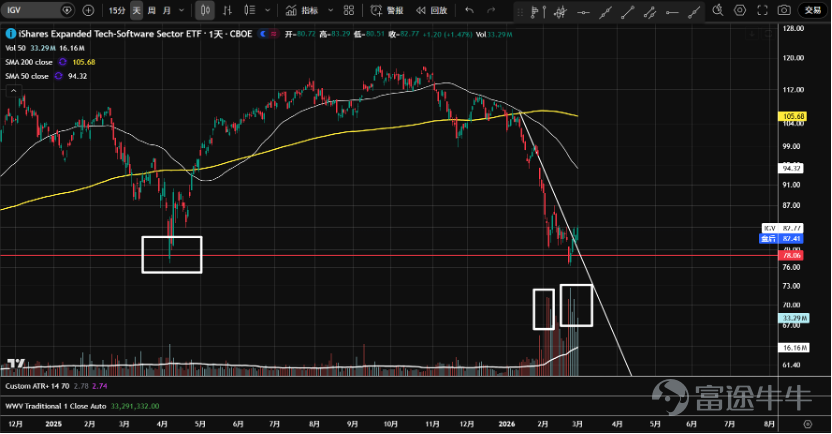Select the 周 weekly timeframe
This screenshot has height=434, width=832.
pyautogui.click(x=152, y=10)
